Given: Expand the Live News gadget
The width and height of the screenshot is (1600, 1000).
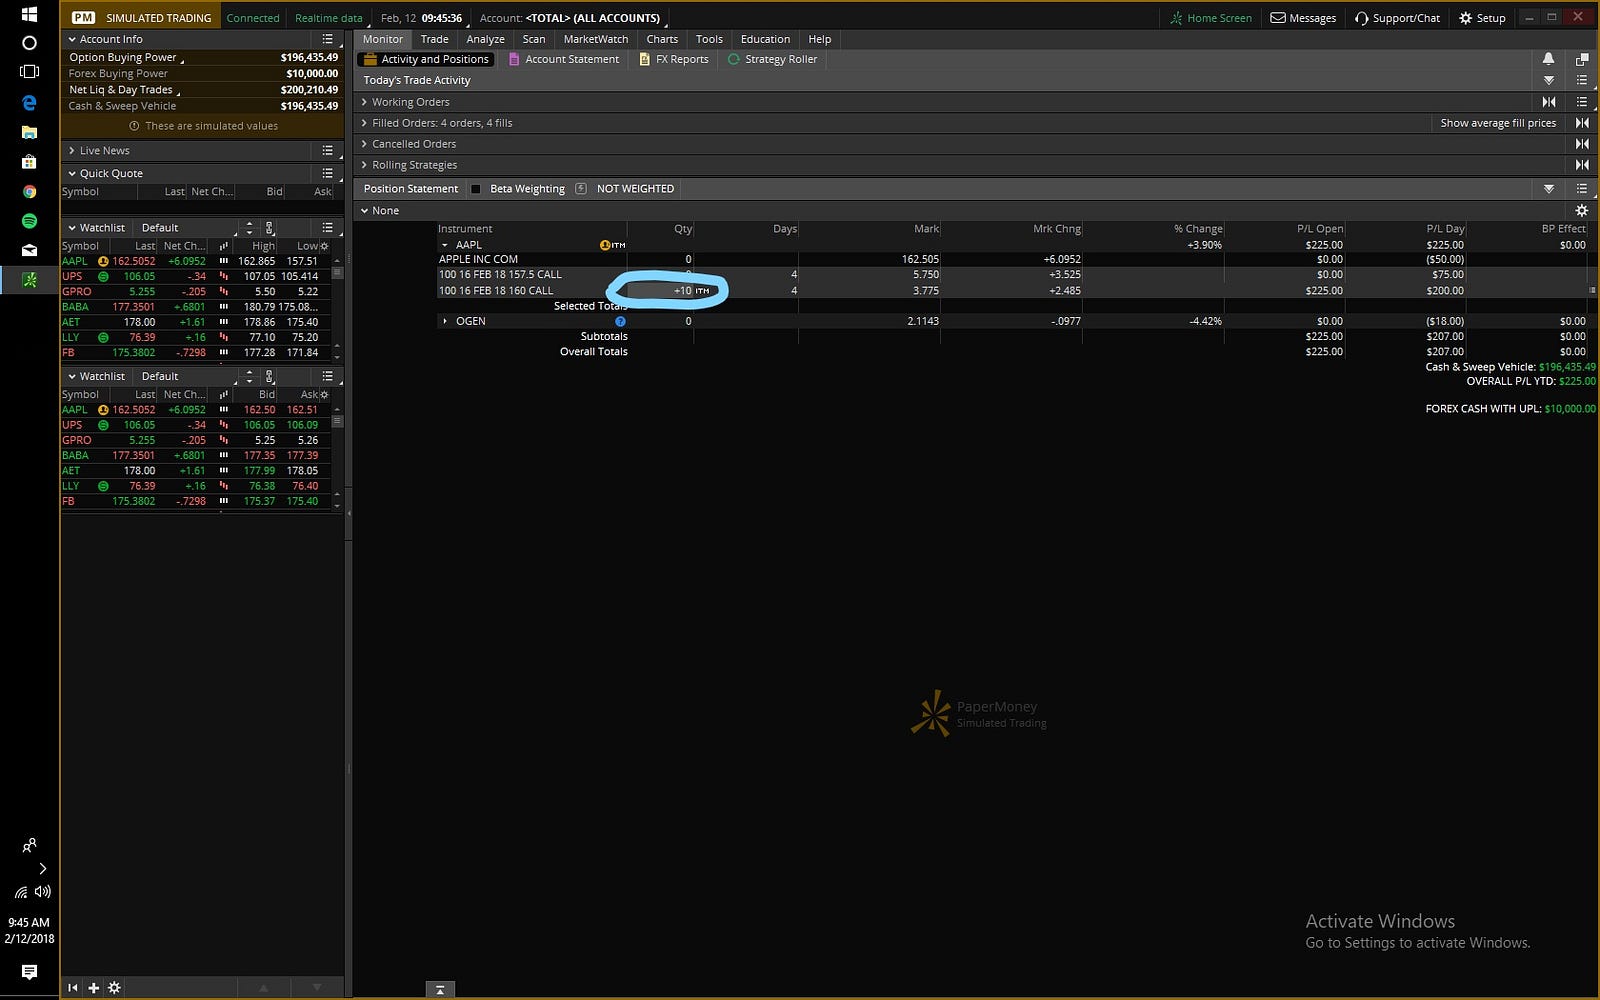Looking at the screenshot, I should (x=72, y=150).
